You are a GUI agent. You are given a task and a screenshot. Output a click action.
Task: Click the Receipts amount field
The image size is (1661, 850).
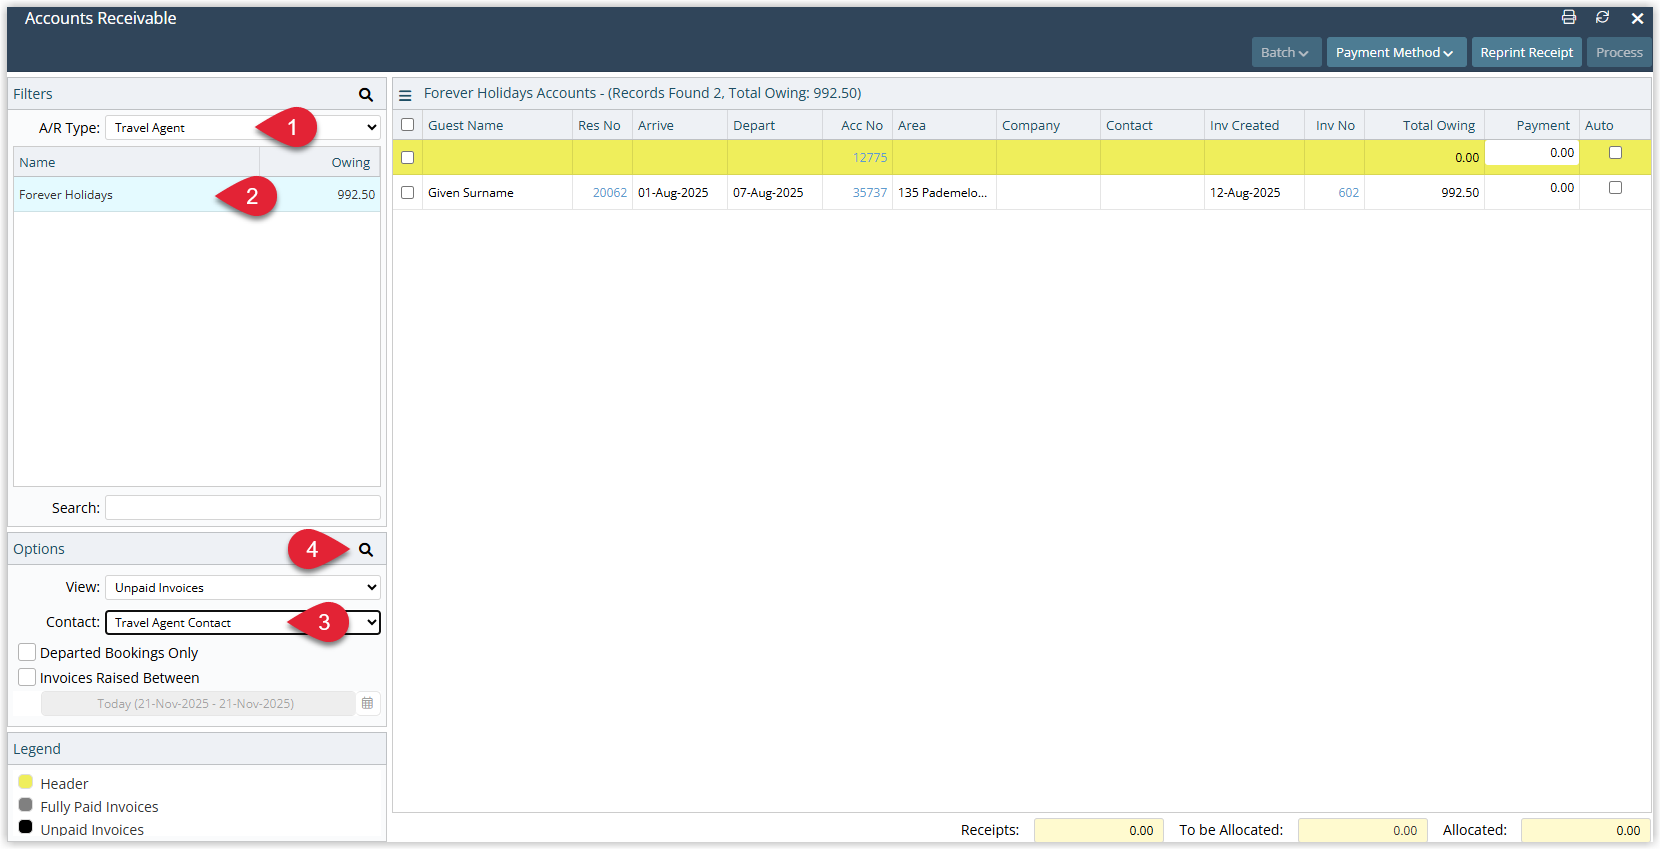(x=1098, y=830)
